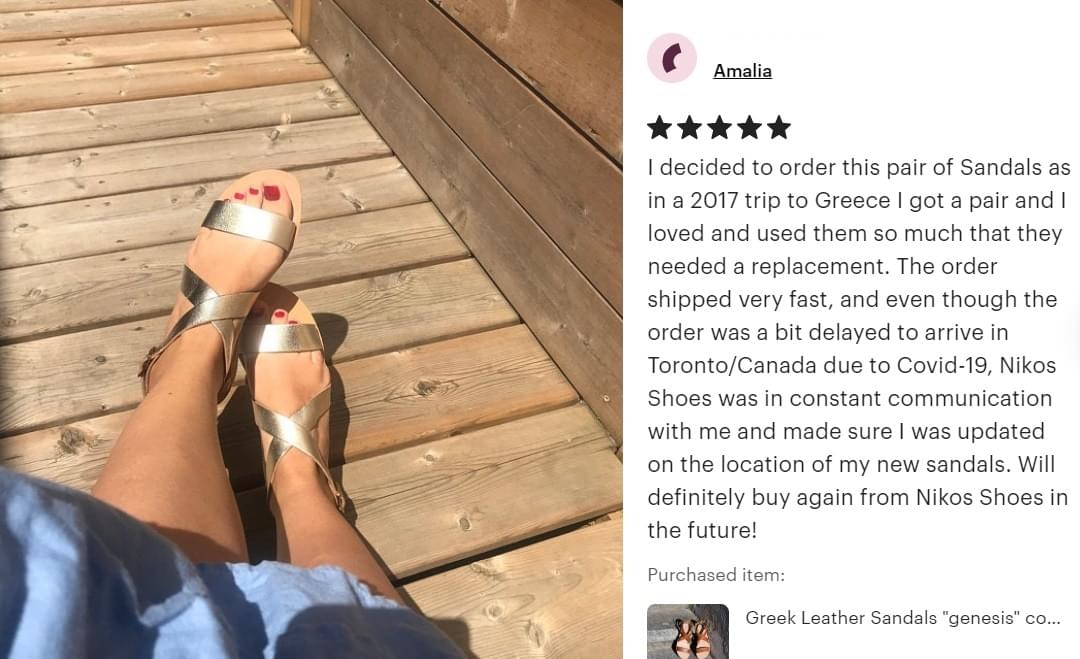Click the review's closing words "the future!"
1080x659 pixels.
point(702,530)
